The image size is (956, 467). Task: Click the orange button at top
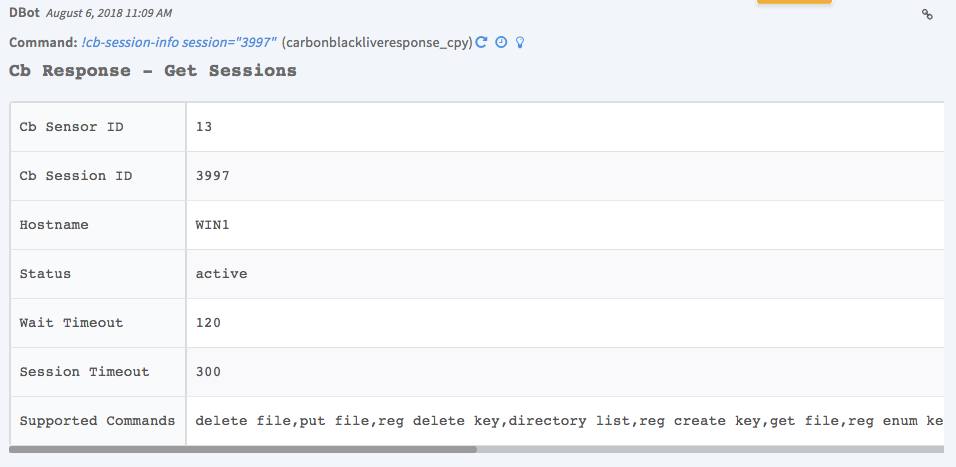pos(794,2)
